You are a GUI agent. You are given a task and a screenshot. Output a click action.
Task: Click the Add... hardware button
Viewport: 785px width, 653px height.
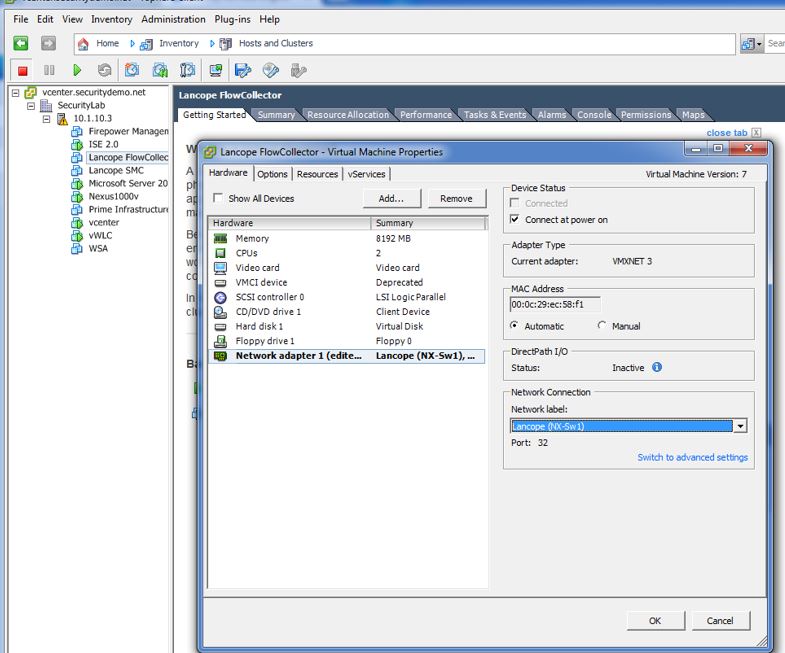click(x=391, y=198)
